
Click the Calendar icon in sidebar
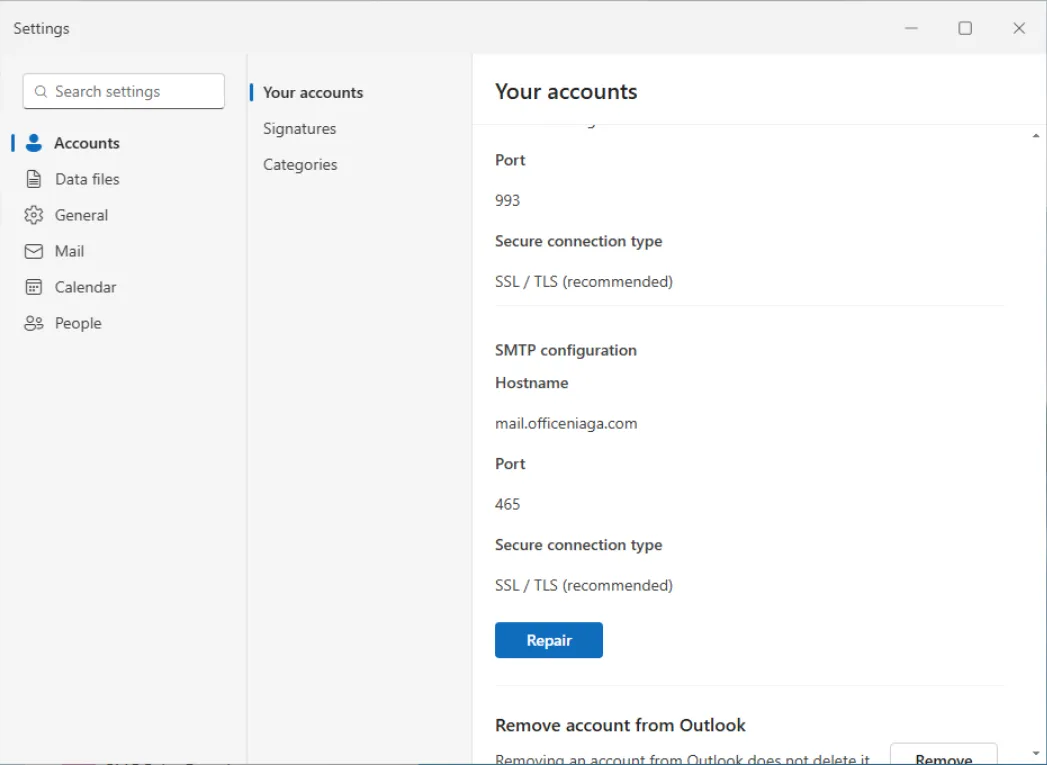33,287
